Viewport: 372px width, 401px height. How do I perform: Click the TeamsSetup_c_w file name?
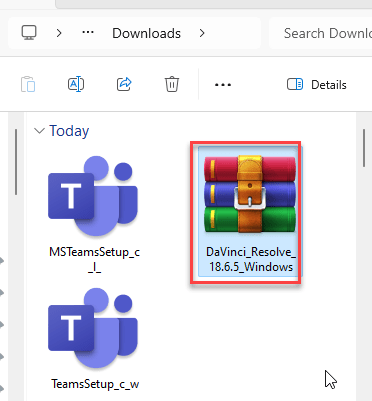95,384
